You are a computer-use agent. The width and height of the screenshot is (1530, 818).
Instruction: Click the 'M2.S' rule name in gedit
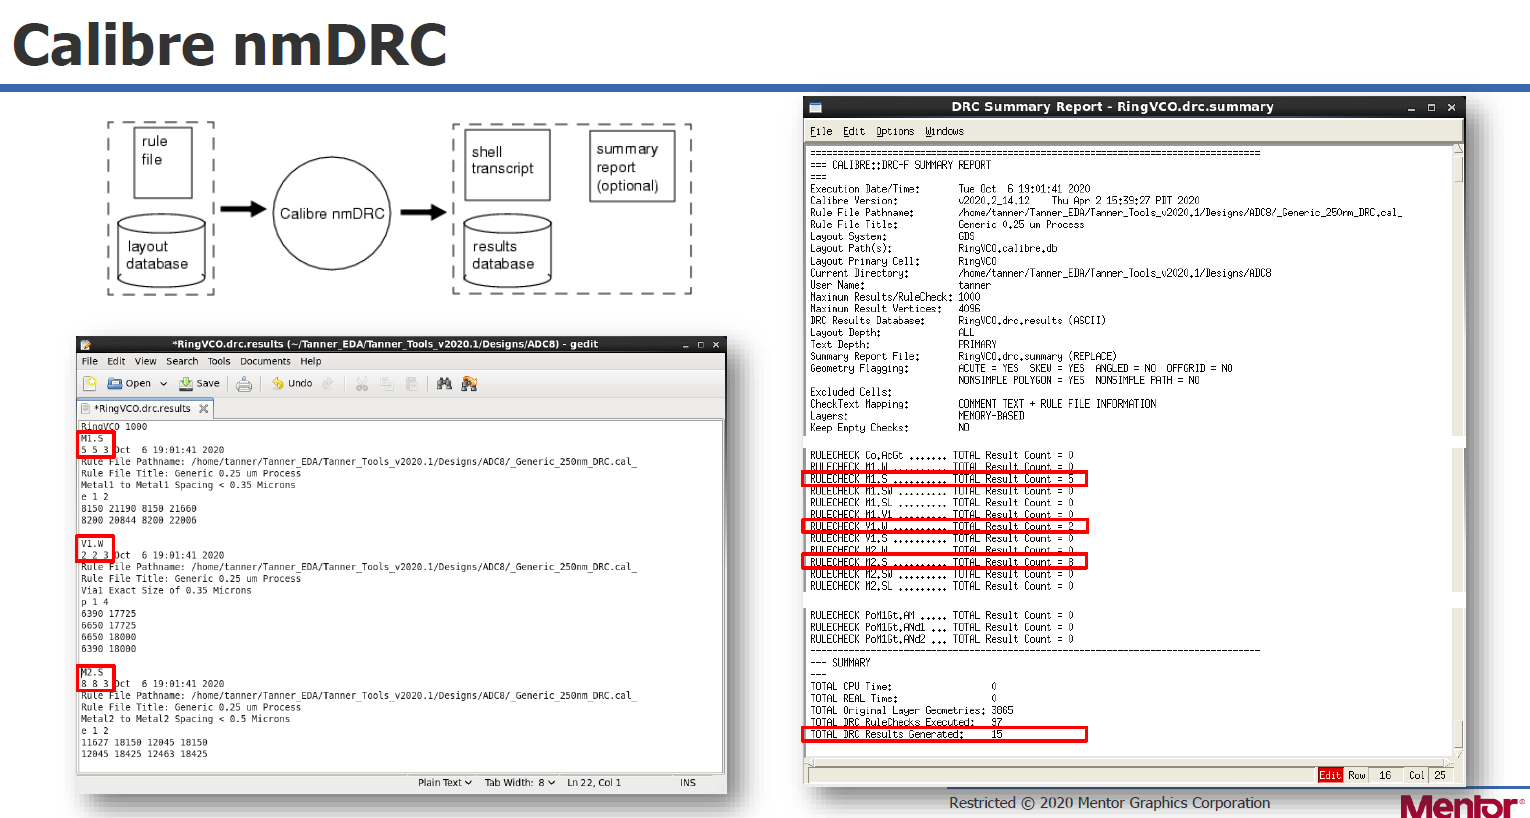[92, 672]
